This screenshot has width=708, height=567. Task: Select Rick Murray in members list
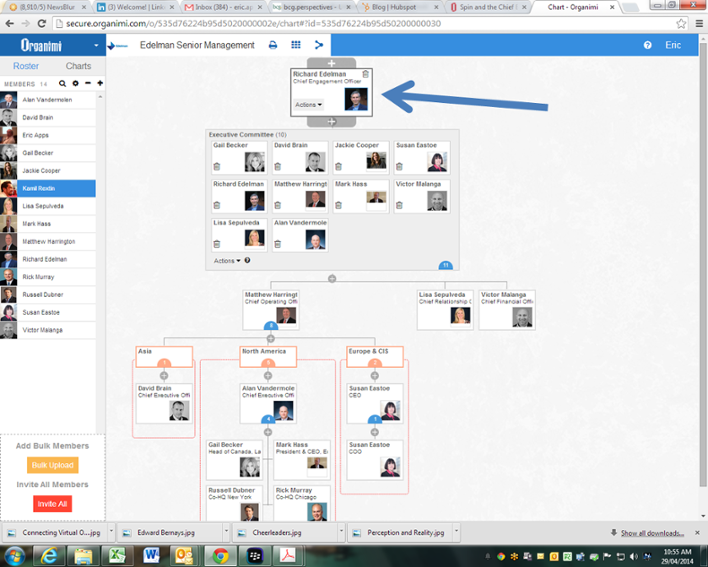(x=48, y=277)
